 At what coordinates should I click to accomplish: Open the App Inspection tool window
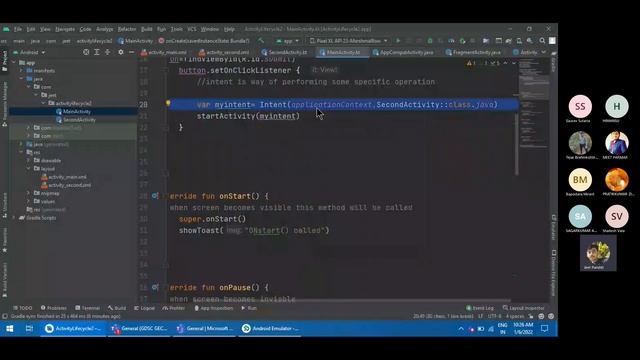pos(213,308)
